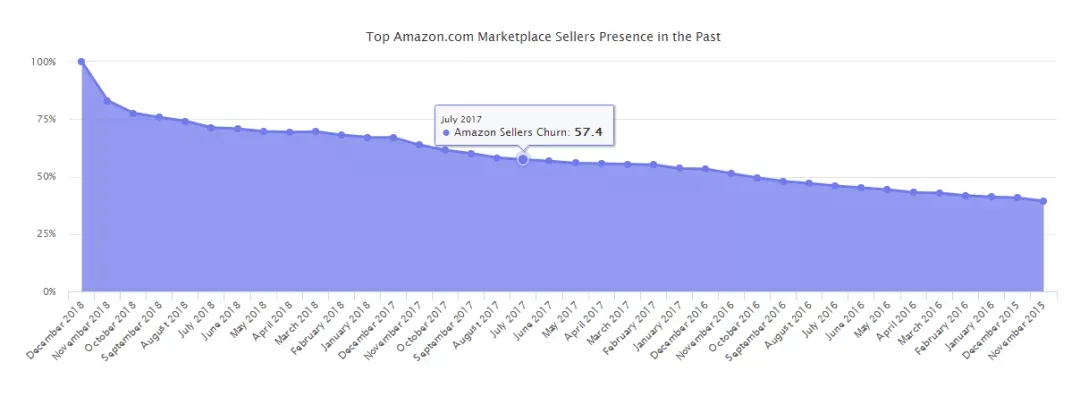Screen dimensions: 1080x396
Task: Click the chart title text
Action: [x=543, y=37]
